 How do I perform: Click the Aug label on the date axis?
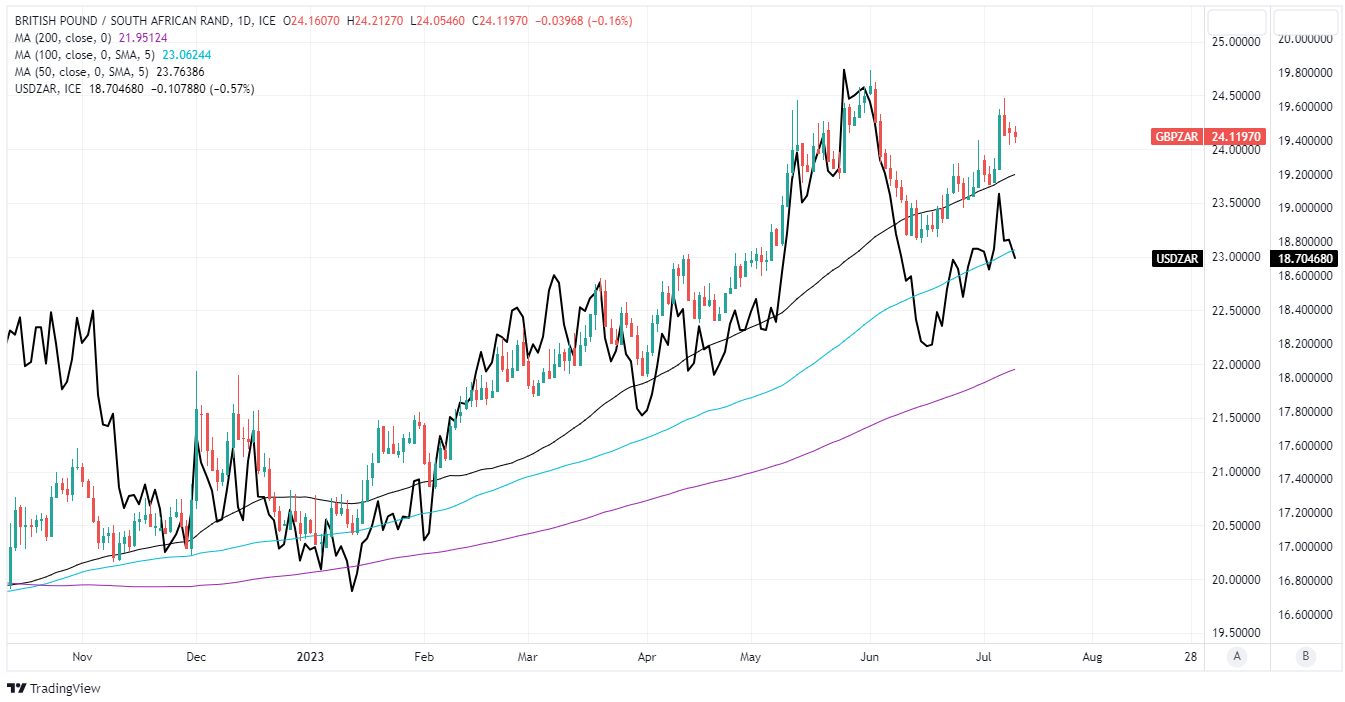tap(1093, 657)
